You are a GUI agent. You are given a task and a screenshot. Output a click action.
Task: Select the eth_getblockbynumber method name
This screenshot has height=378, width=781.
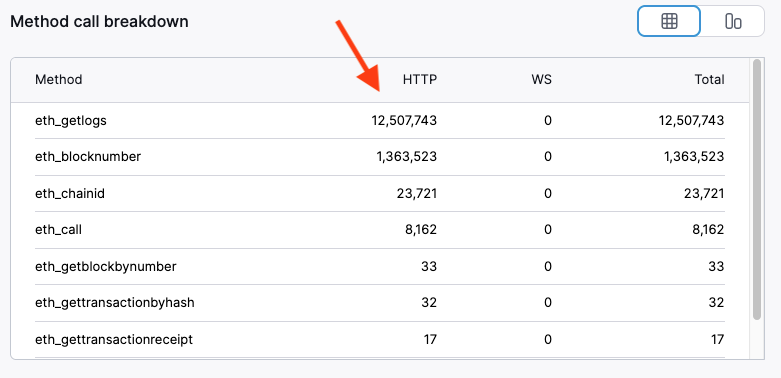click(x=106, y=267)
